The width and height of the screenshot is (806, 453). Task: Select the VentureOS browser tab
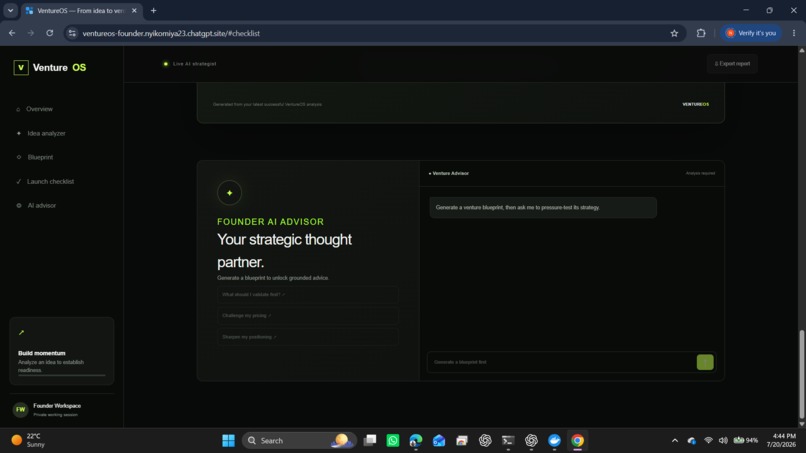click(80, 10)
